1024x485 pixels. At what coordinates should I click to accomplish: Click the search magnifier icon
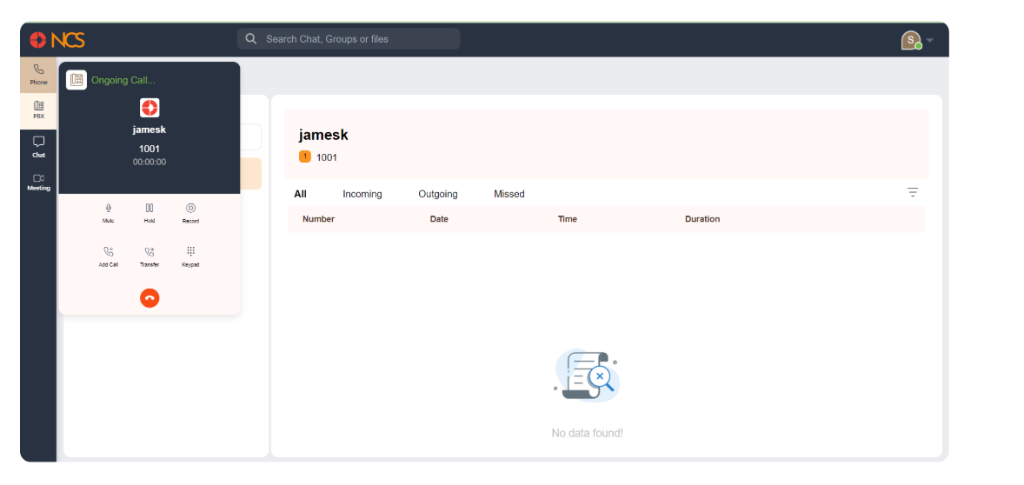251,39
